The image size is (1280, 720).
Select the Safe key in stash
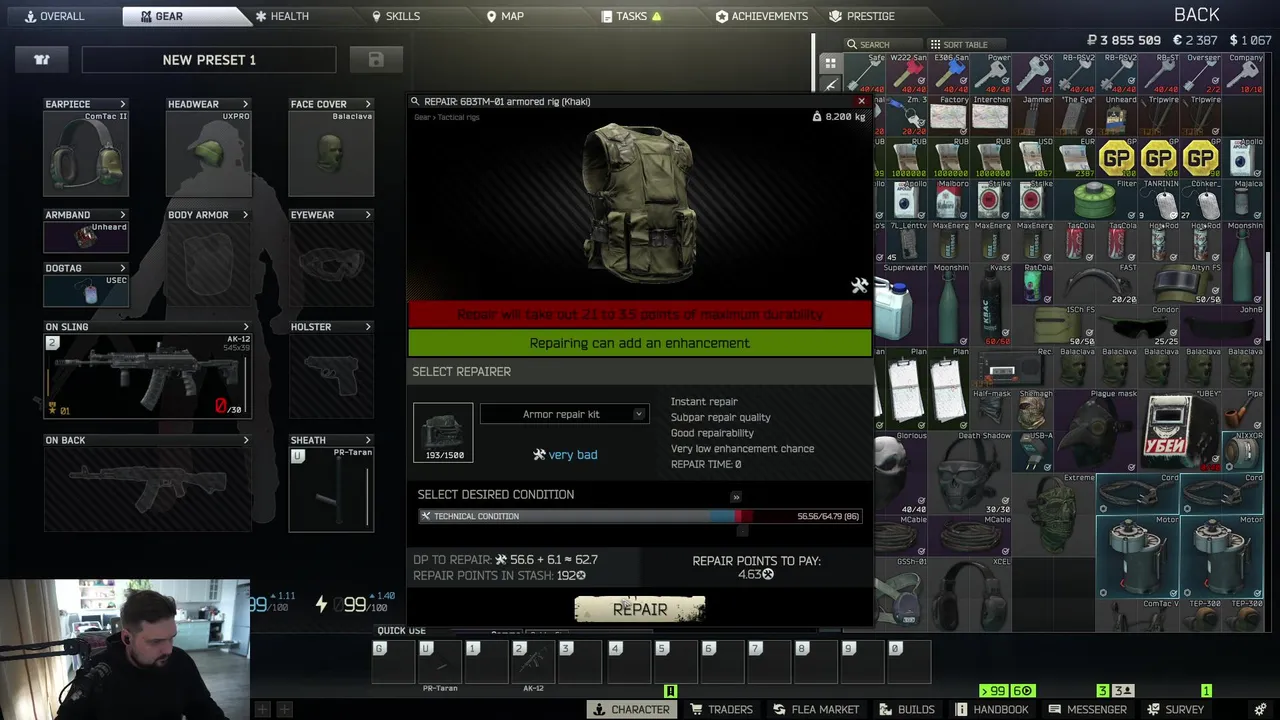866,73
